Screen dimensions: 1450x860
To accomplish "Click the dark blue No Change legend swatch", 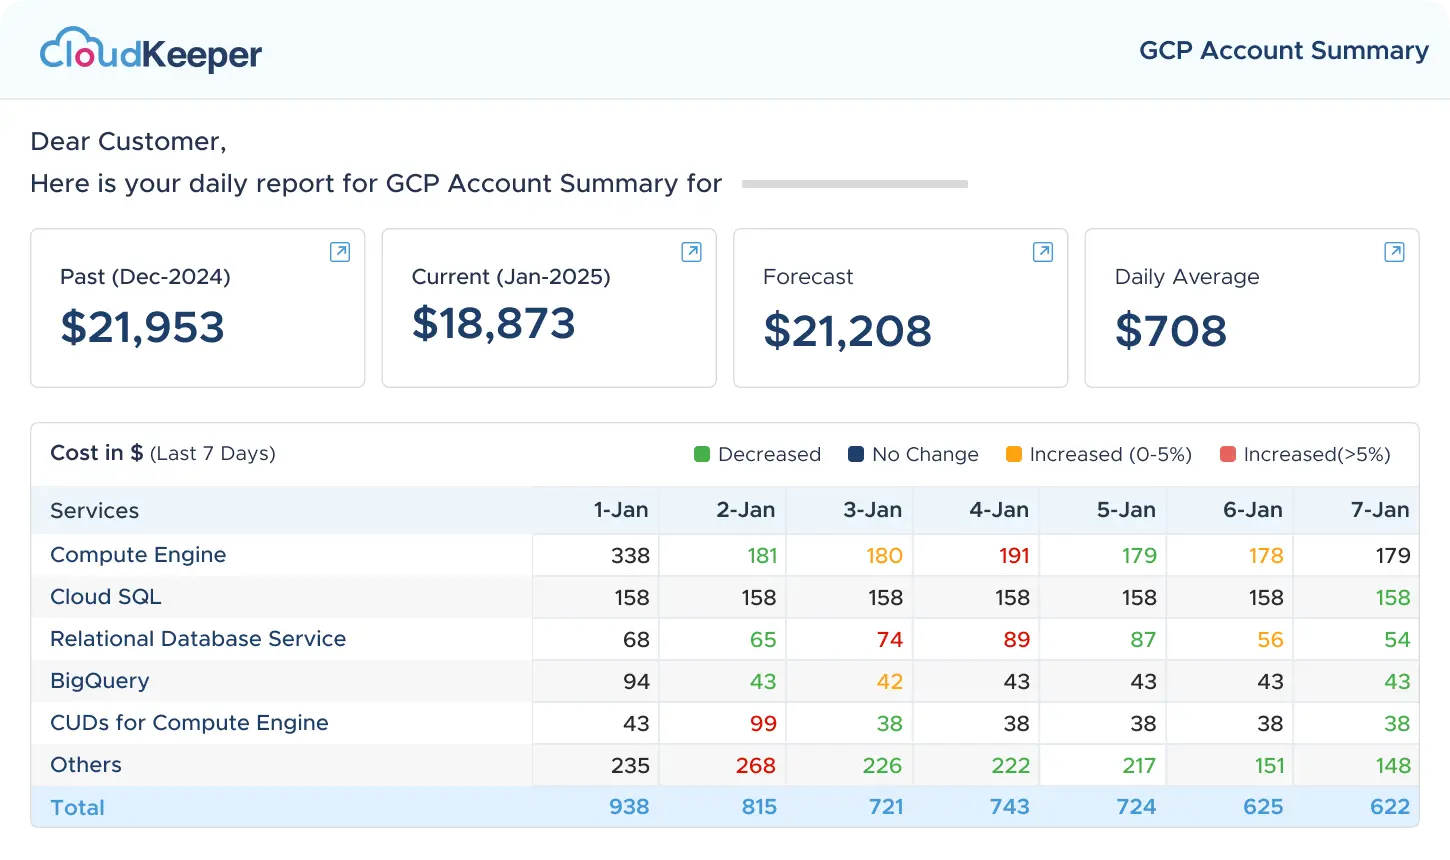I will 856,455.
